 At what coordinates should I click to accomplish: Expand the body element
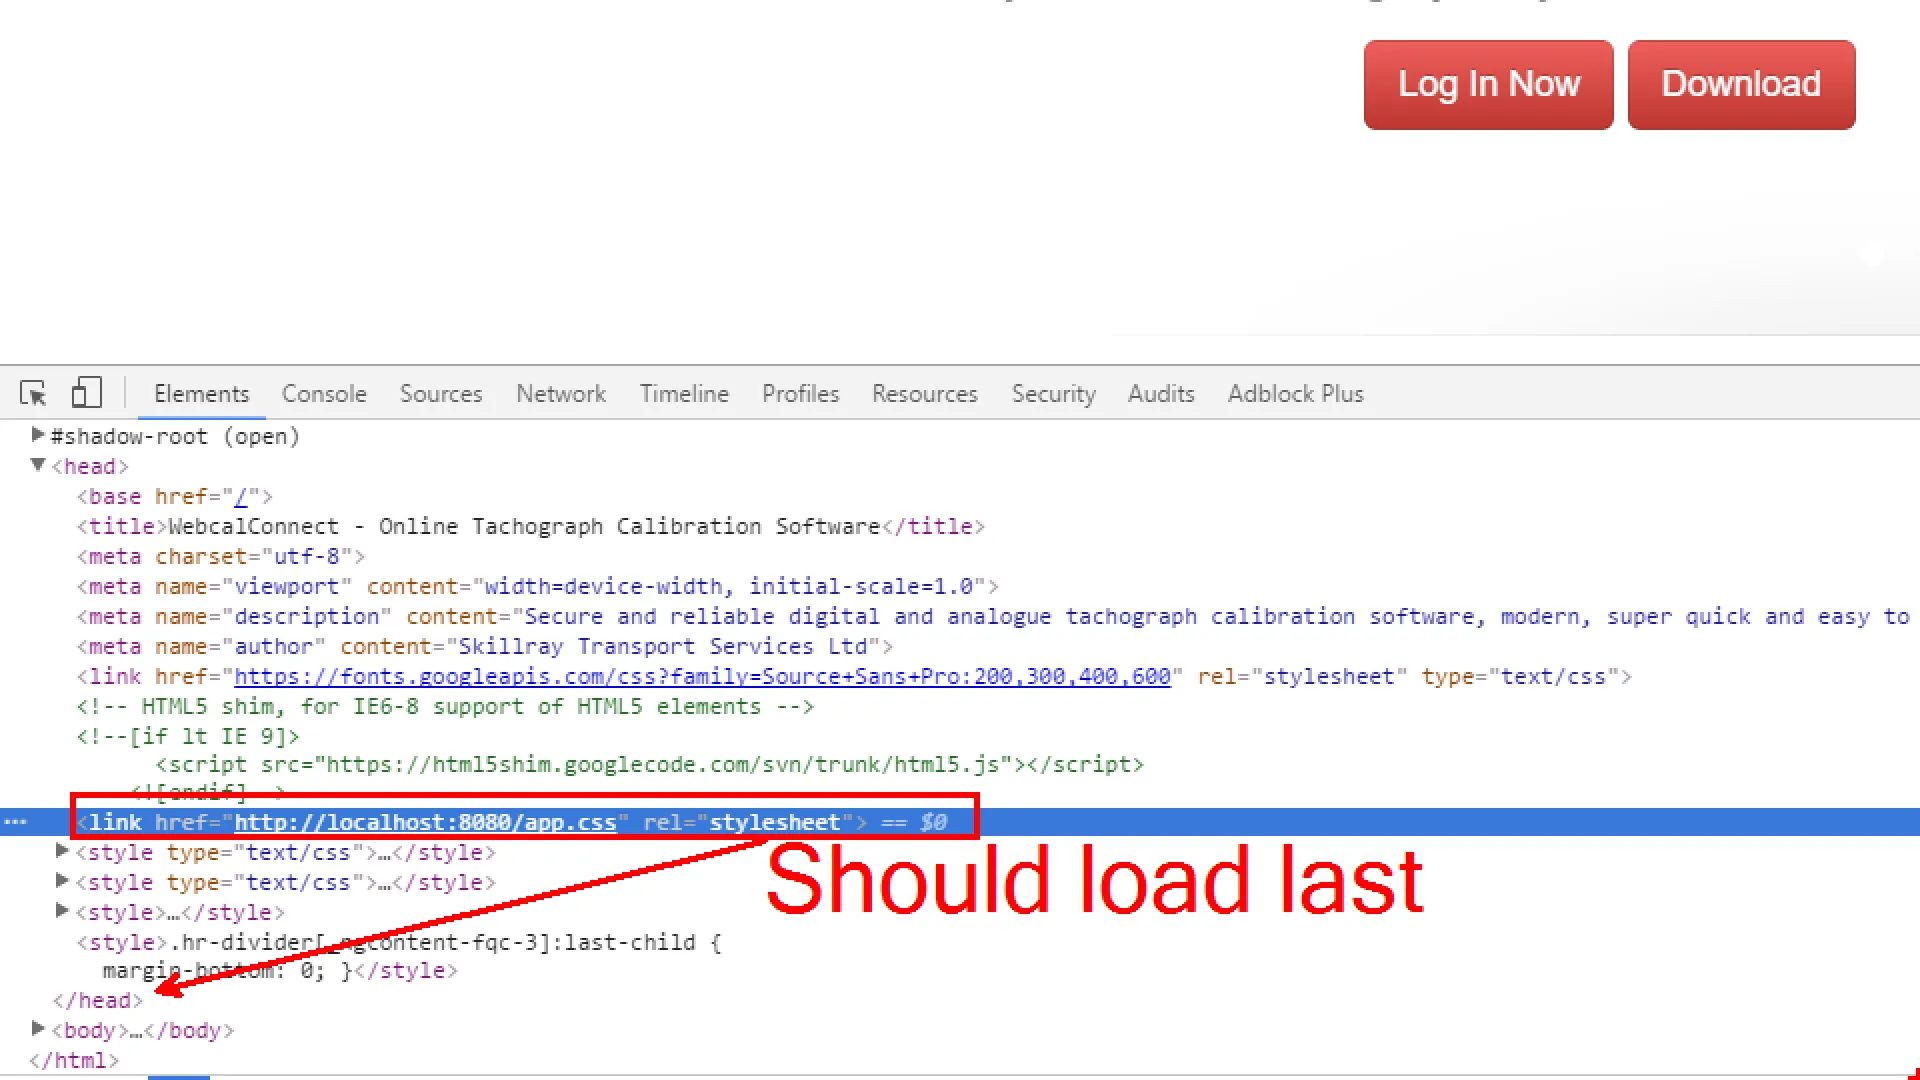[x=38, y=1029]
